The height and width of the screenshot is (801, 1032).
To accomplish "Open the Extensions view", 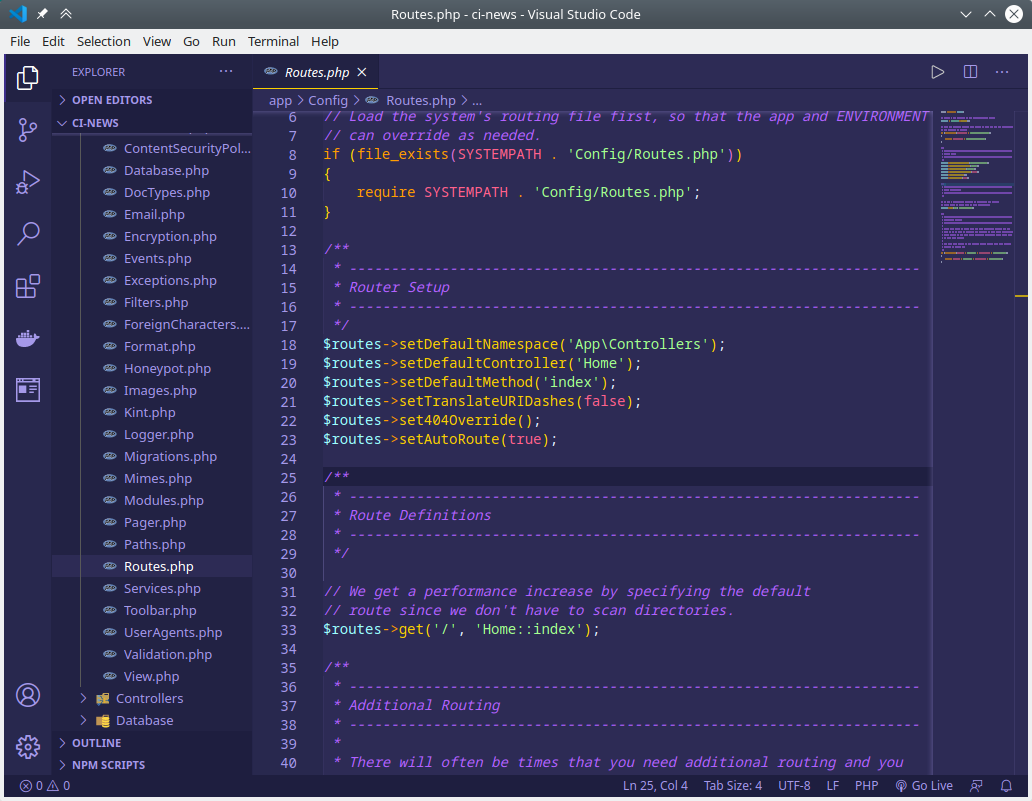I will (28, 286).
